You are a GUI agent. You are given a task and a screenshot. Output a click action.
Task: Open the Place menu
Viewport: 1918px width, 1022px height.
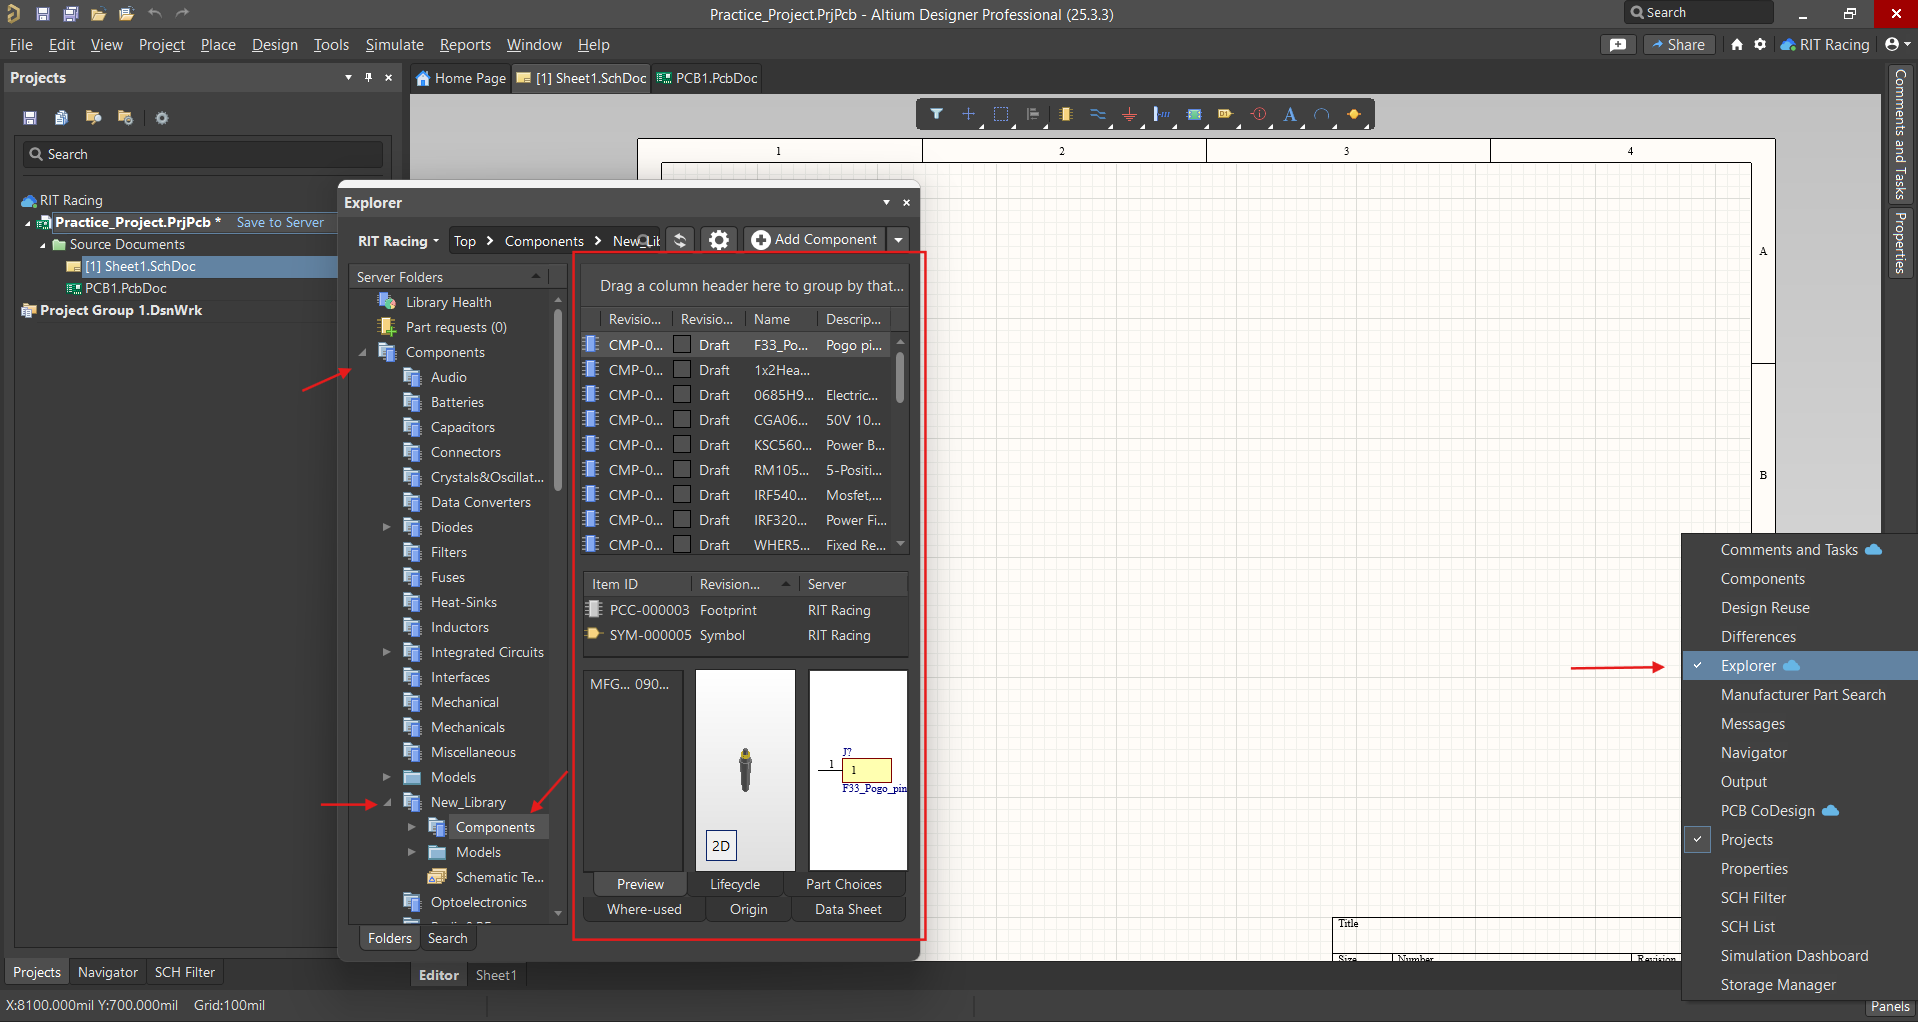coord(218,45)
